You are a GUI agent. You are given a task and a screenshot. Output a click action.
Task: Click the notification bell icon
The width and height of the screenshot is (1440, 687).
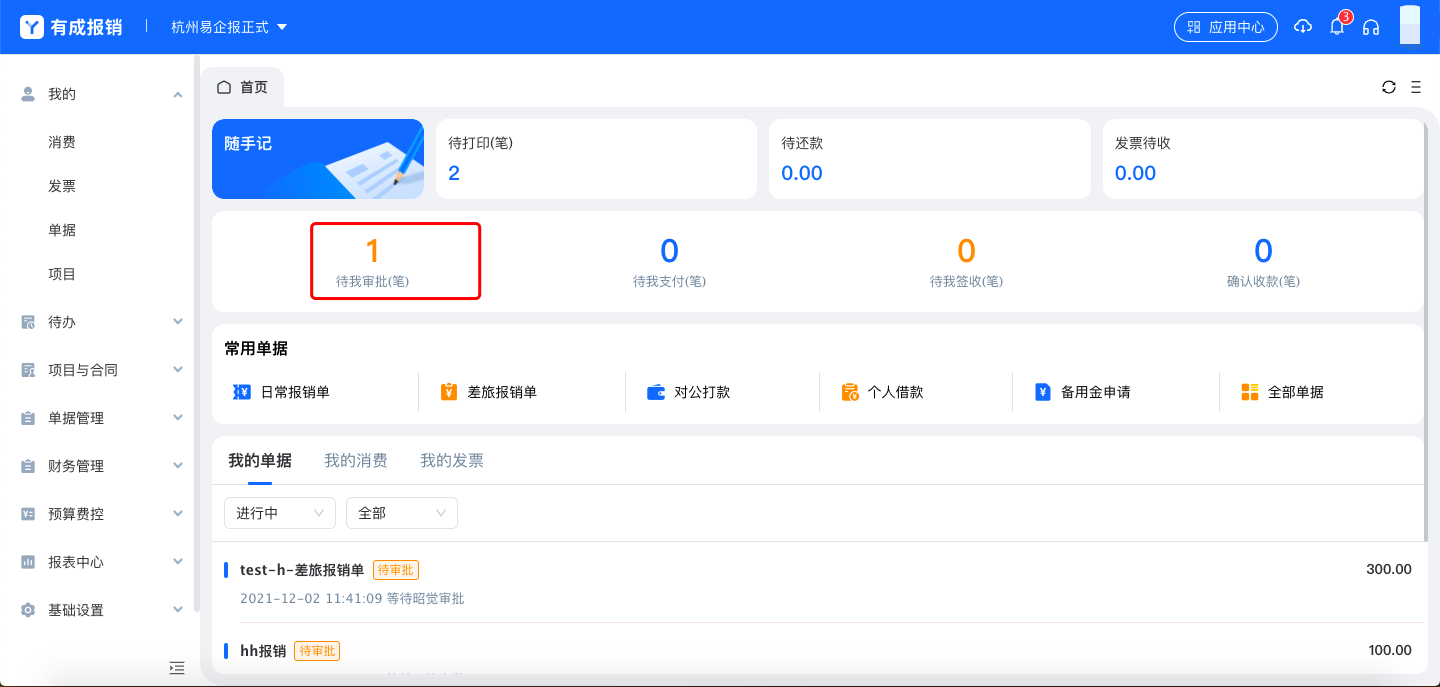point(1336,27)
